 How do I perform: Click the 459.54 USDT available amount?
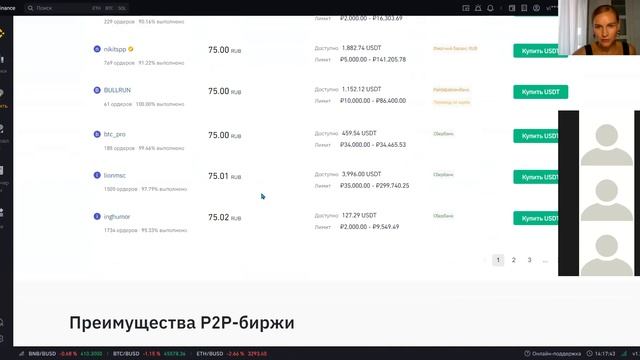tap(359, 133)
